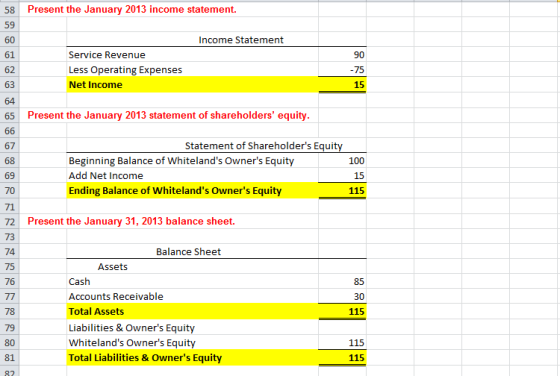Select the 'Cash' cell
This screenshot has width=560, height=376.
point(192,282)
